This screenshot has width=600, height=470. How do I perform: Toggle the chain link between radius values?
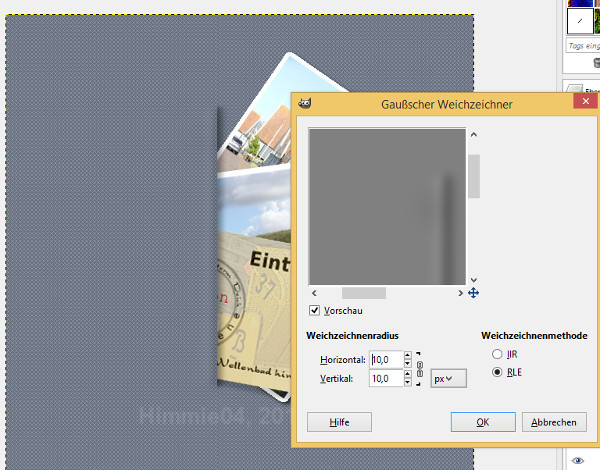point(419,369)
